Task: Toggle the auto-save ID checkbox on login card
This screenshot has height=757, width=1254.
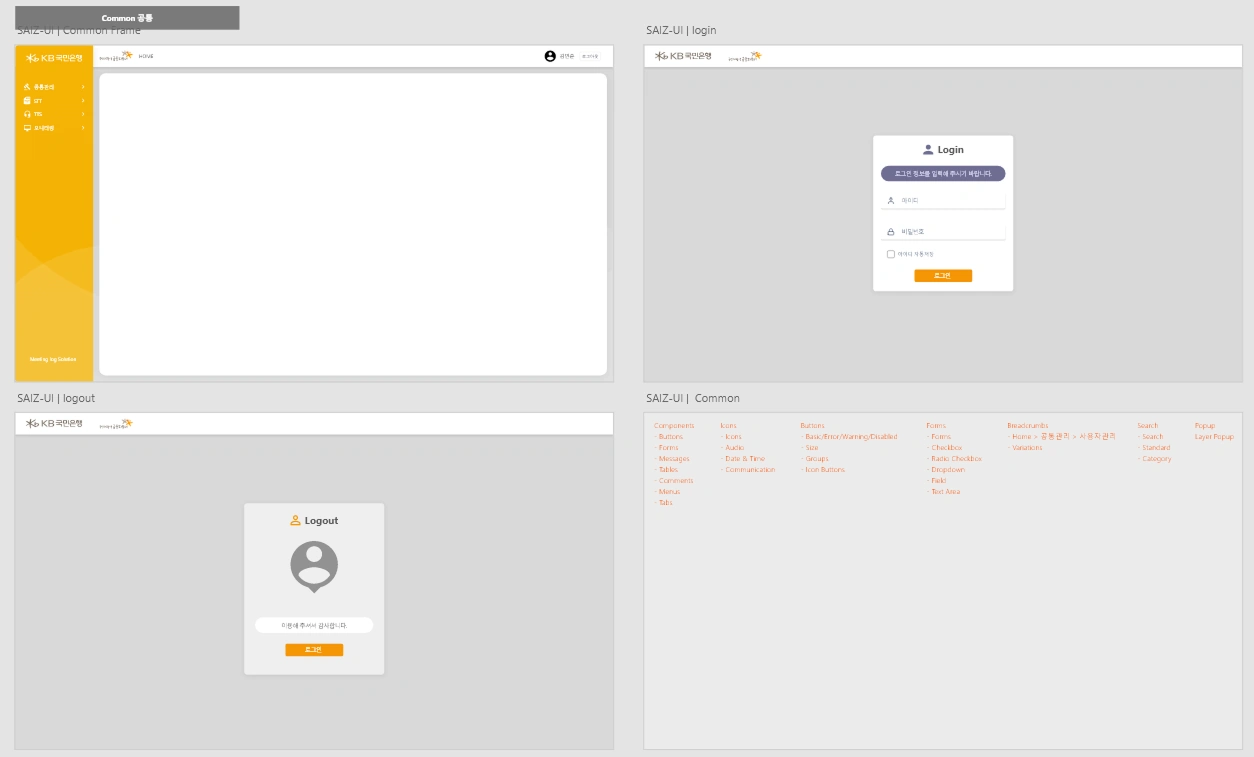Action: (891, 254)
